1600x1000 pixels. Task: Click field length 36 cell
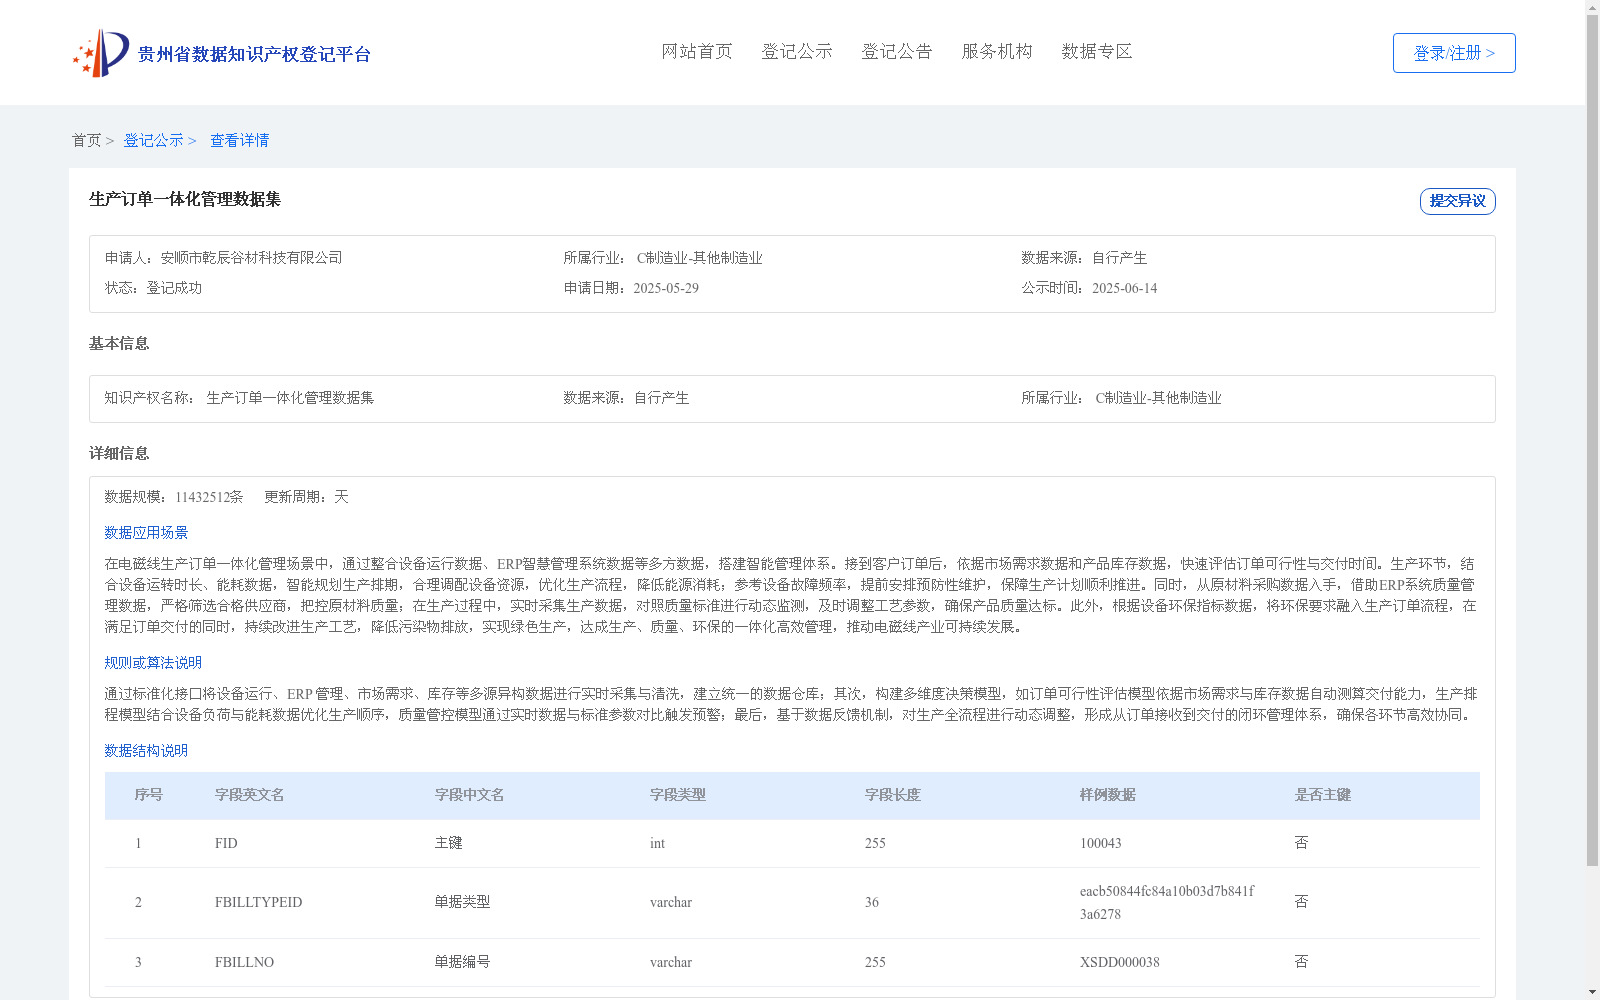[x=872, y=902]
